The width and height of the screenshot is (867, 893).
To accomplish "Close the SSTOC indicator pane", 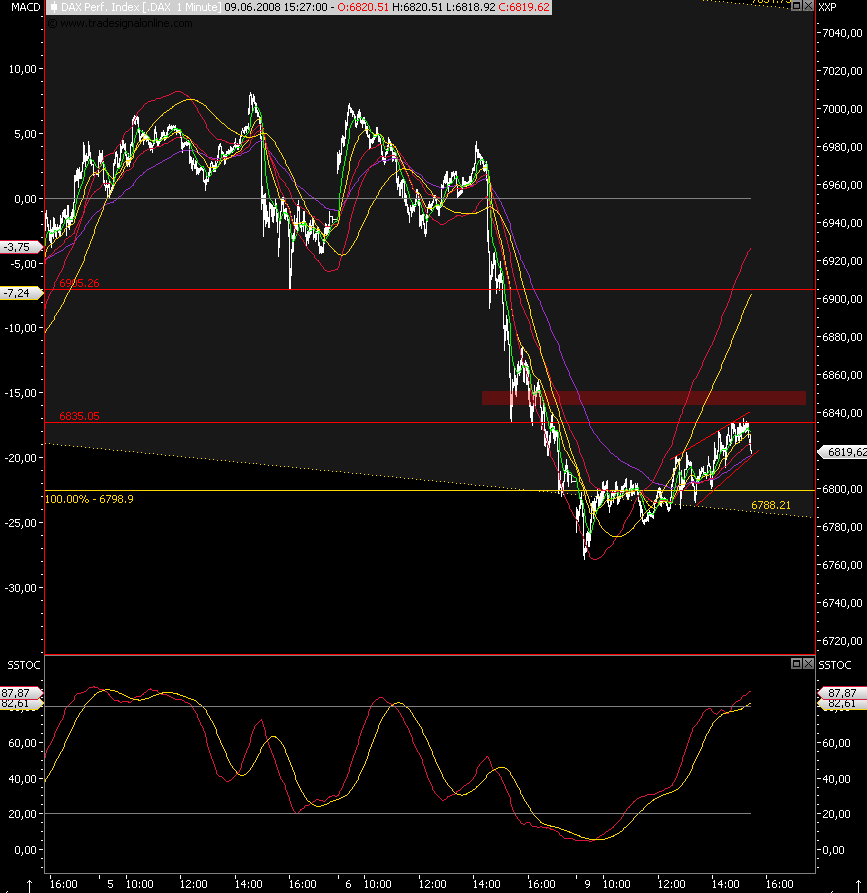I will [x=808, y=663].
